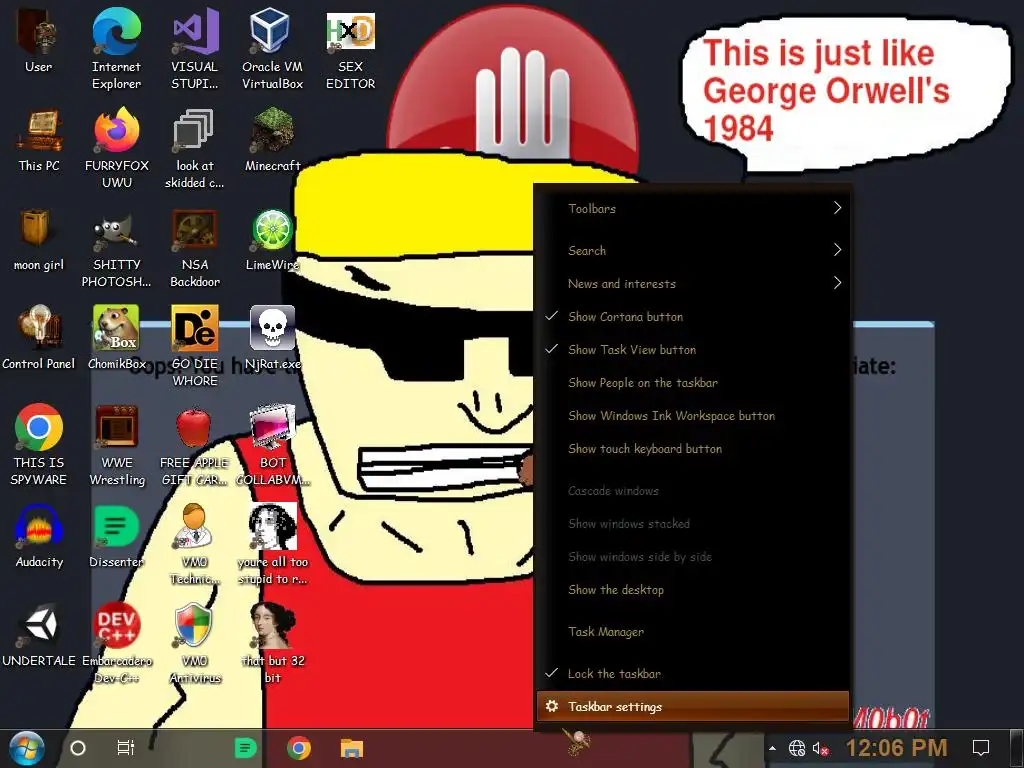Launch the Audacity desktop icon

[39, 536]
